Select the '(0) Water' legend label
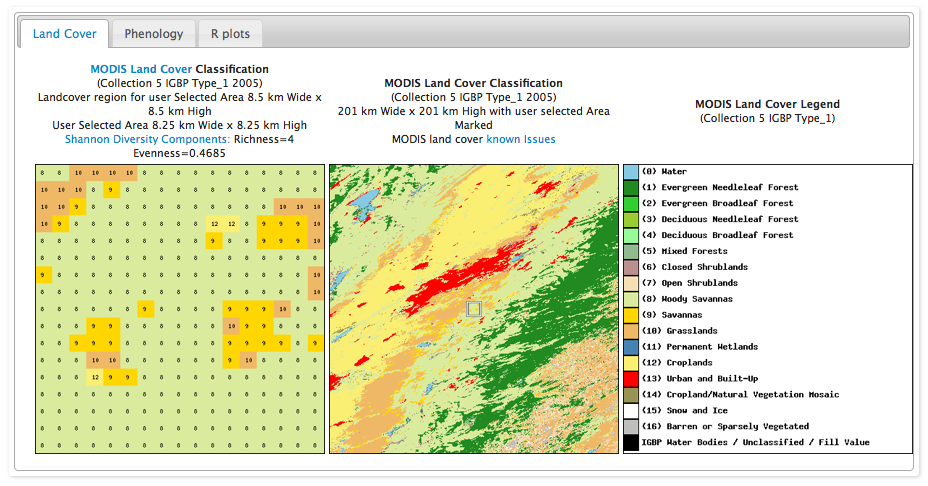Image resolution: width=928 pixels, height=486 pixels. pyautogui.click(x=664, y=172)
